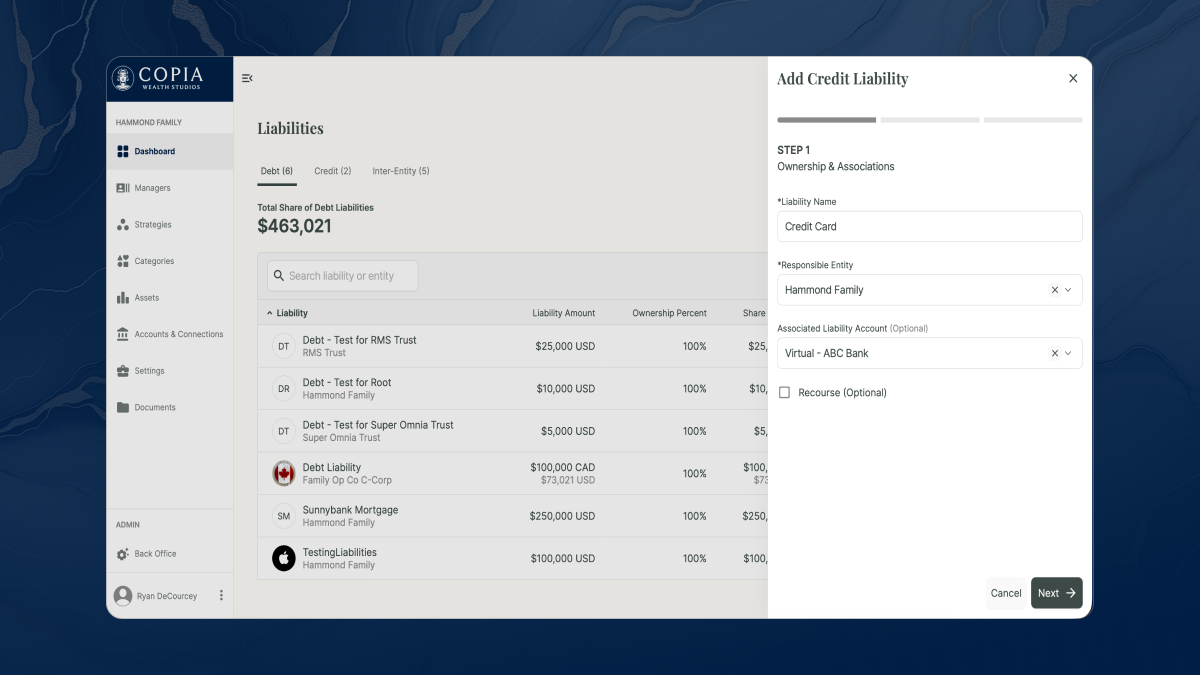
Task: Switch to the Credit (2) tab
Action: click(333, 171)
